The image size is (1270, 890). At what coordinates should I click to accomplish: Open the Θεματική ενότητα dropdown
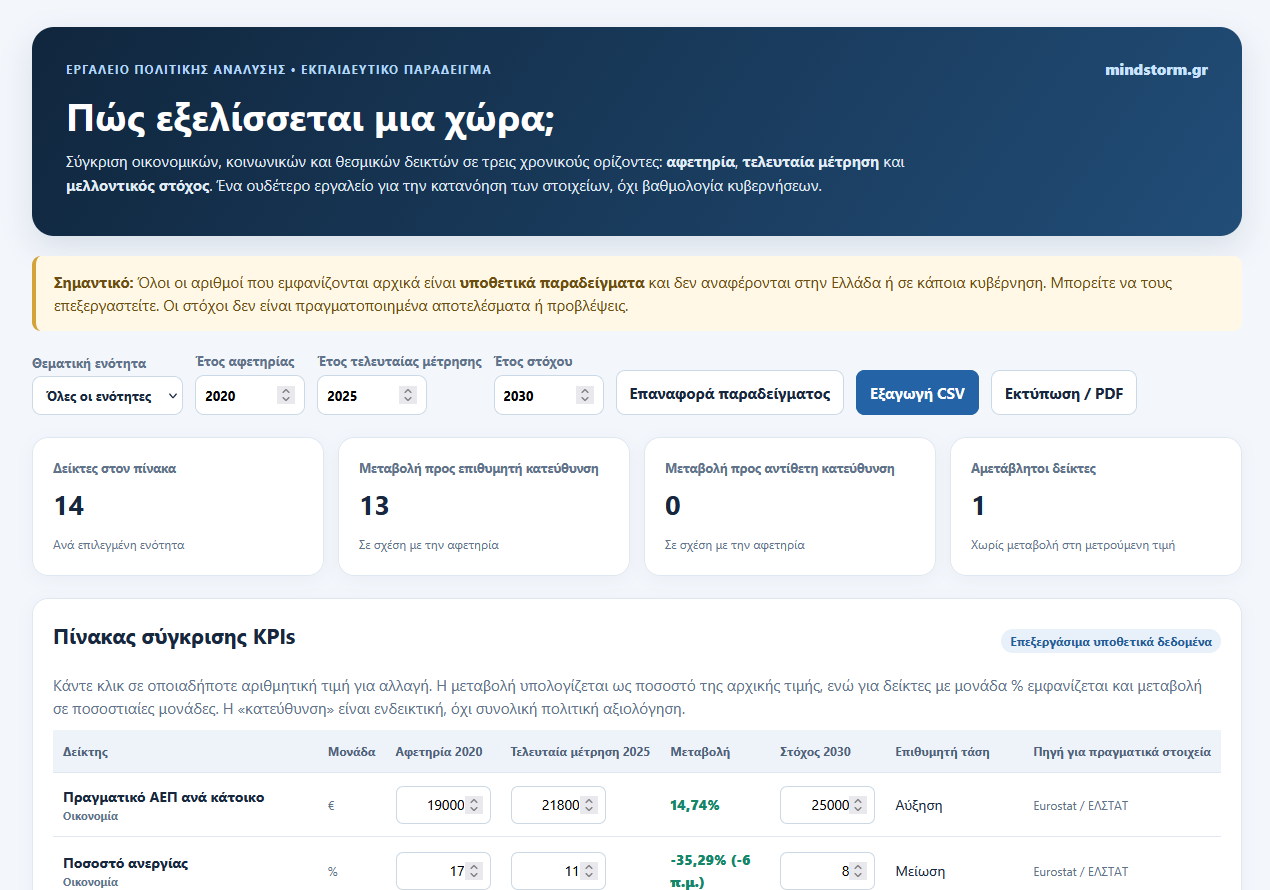108,395
